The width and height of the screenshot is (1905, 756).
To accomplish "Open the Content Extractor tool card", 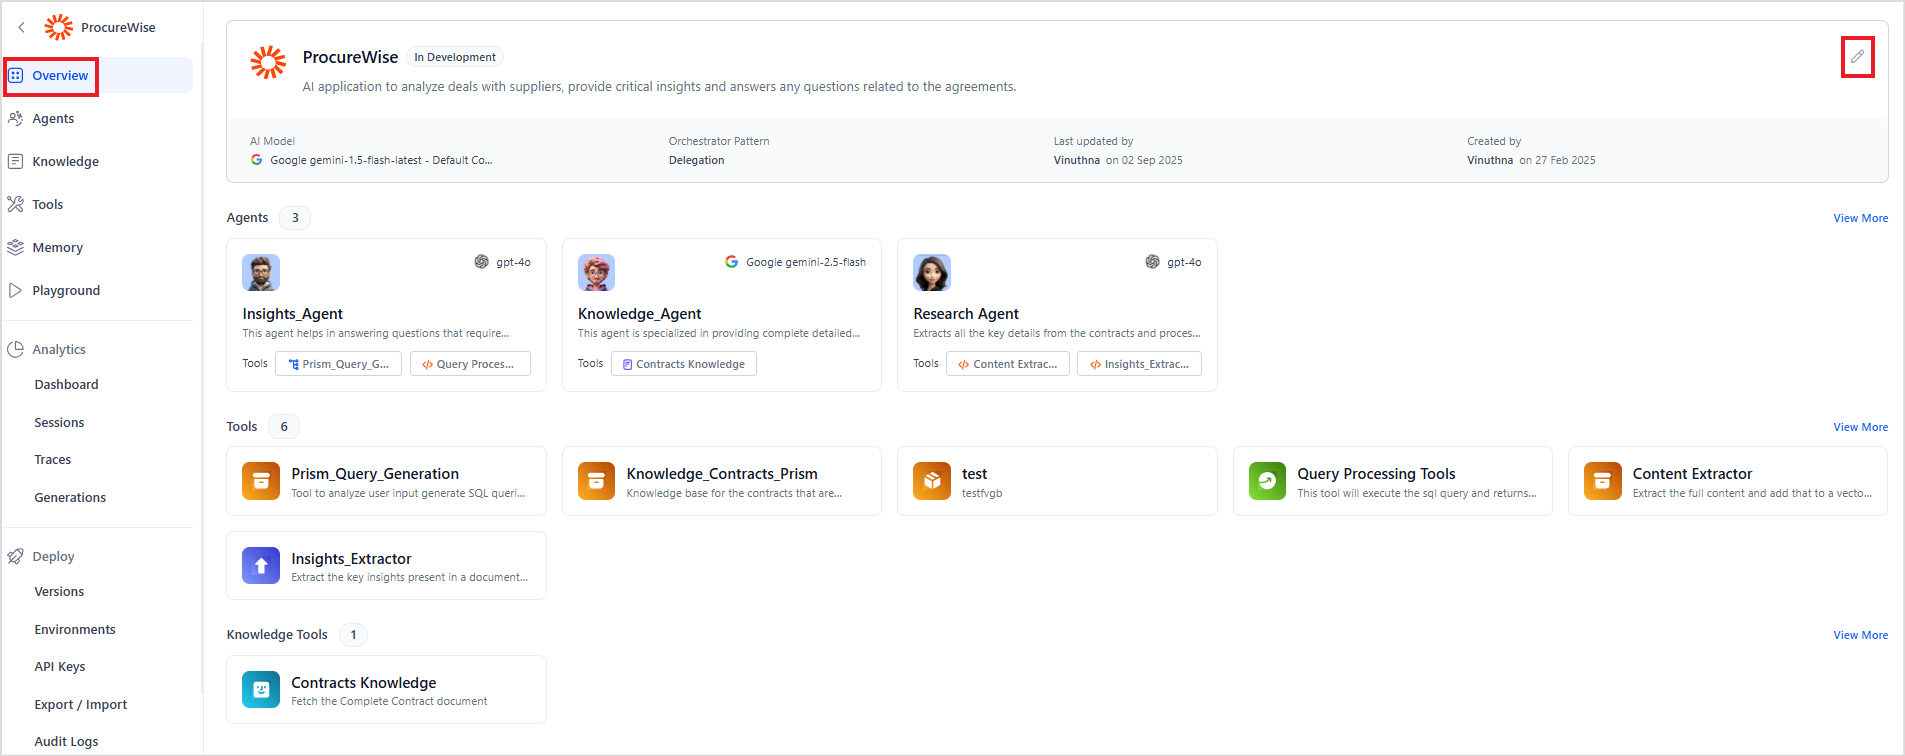I will 1727,481.
